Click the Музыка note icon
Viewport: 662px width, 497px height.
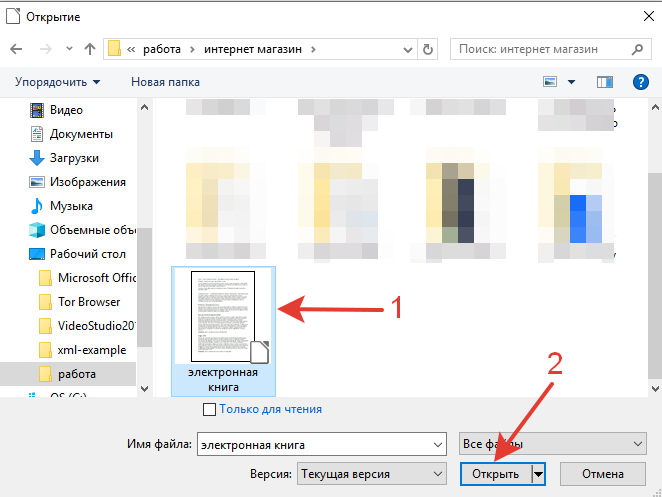(37, 206)
